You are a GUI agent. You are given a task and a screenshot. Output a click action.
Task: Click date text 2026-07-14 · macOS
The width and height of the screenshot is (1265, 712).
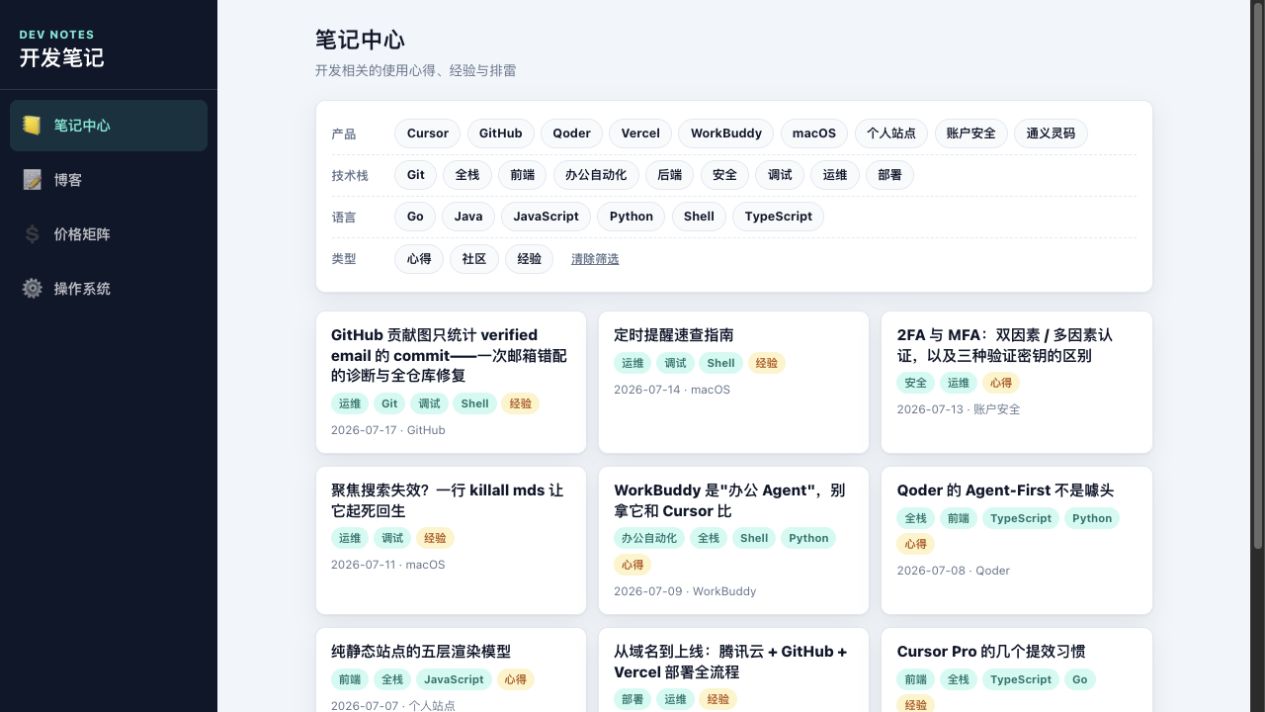672,390
